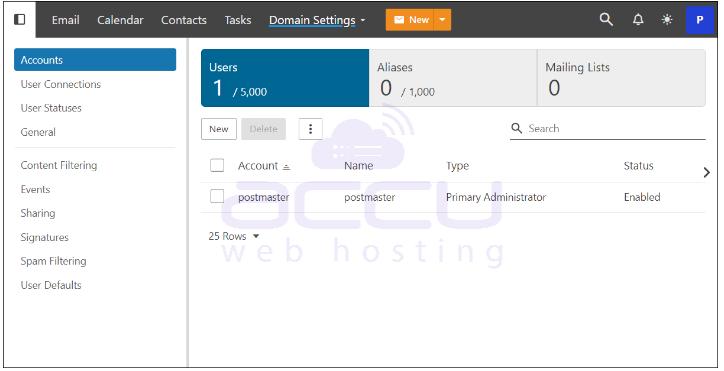Open Spam Filtering in the sidebar
Viewport: 724px width, 371px height.
53,261
